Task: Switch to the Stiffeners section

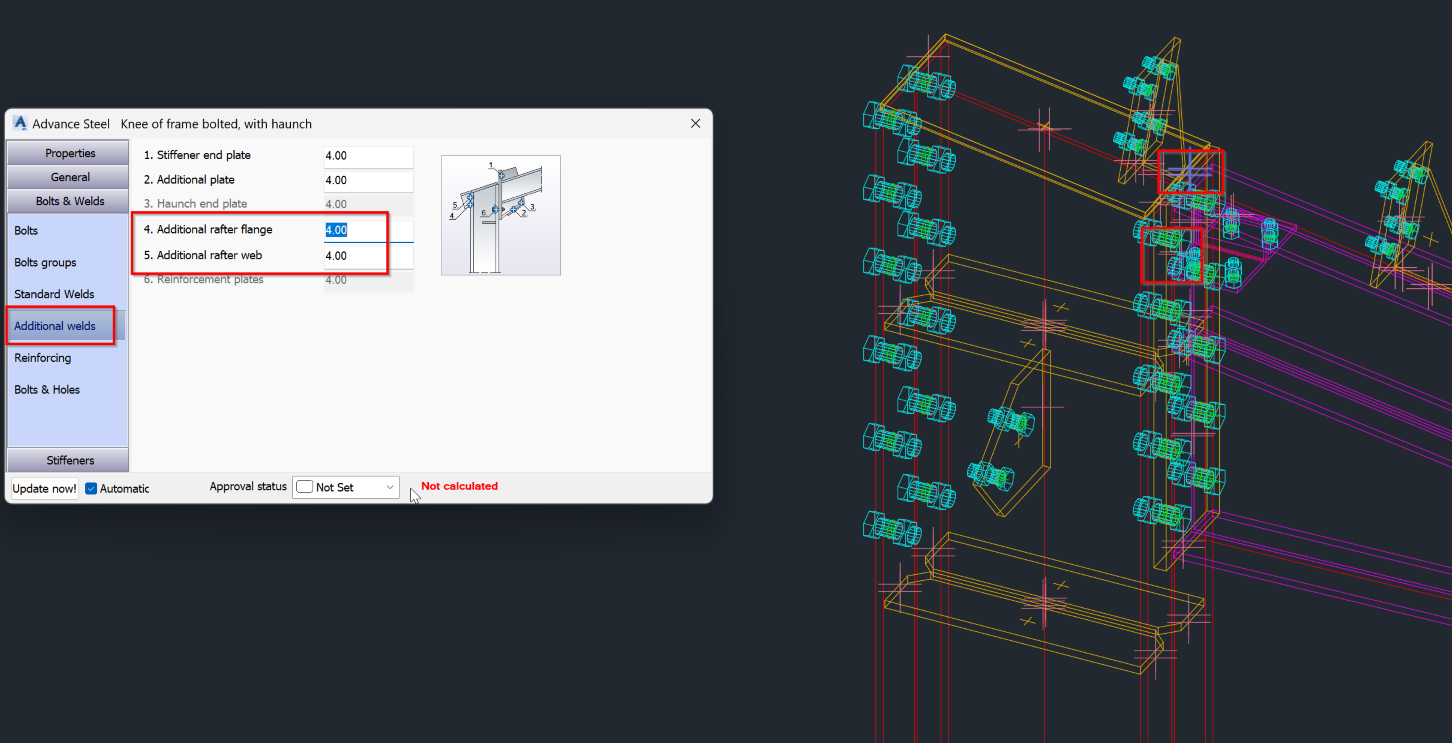Action: 67,459
